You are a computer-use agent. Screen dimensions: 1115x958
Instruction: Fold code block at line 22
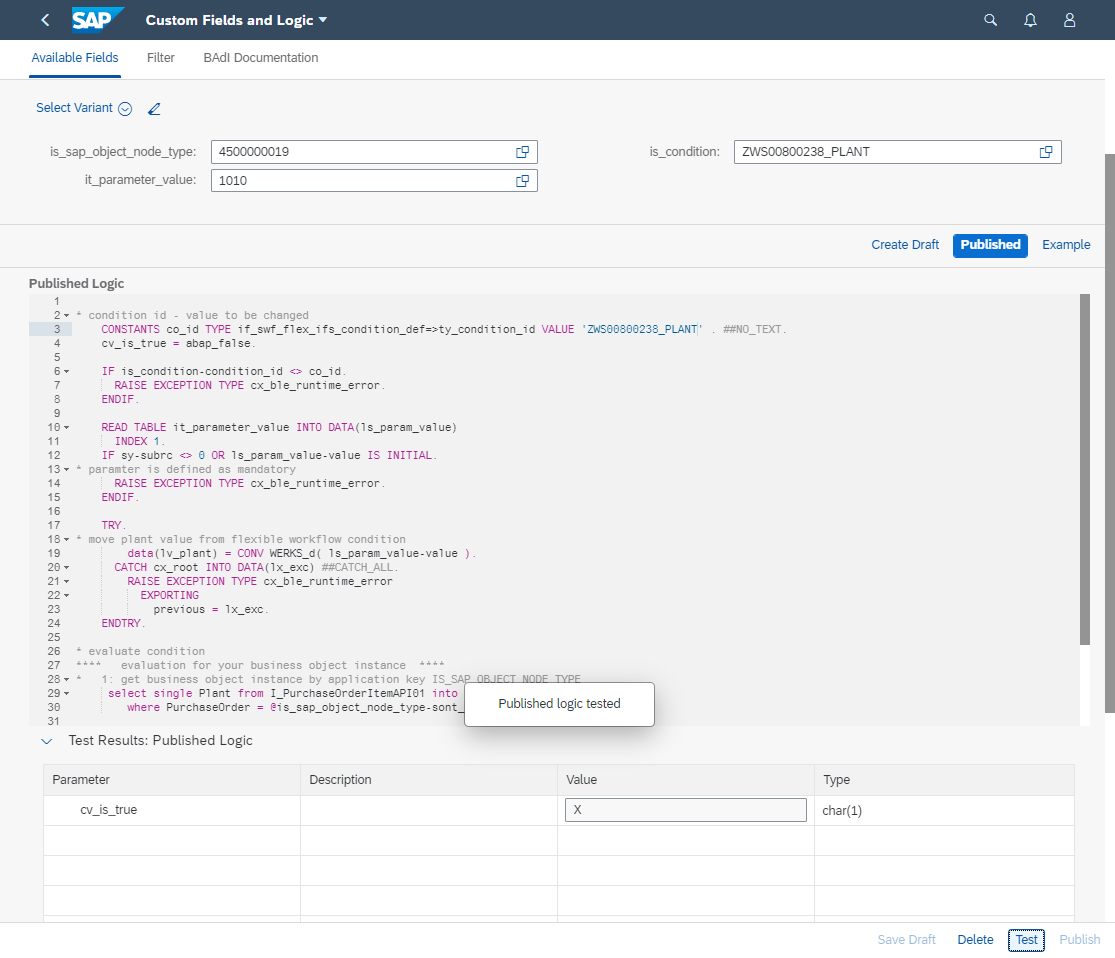pyautogui.click(x=67, y=595)
